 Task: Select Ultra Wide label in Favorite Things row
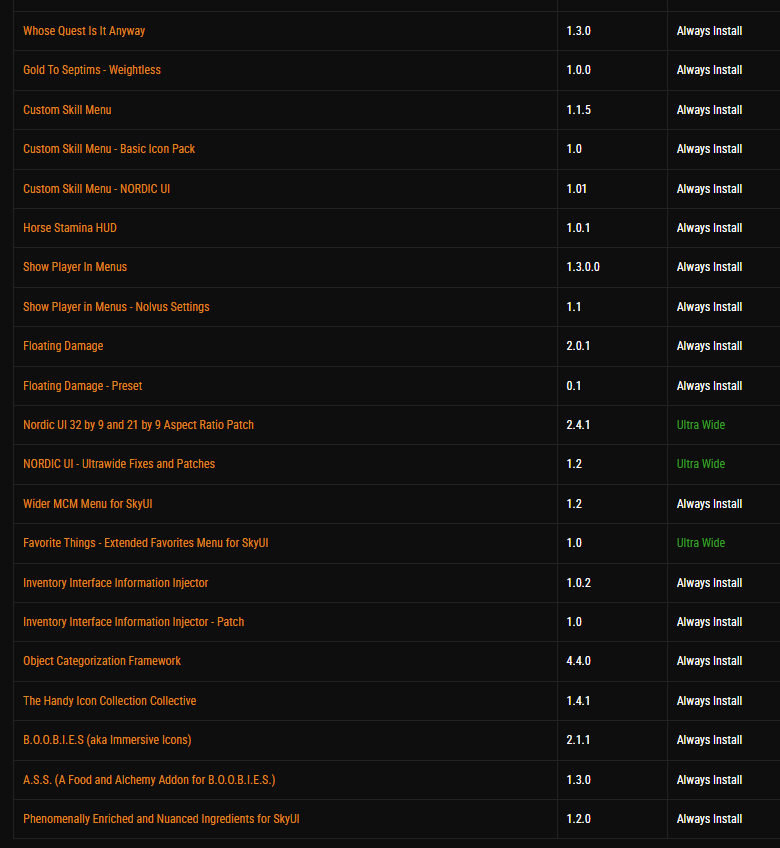701,542
